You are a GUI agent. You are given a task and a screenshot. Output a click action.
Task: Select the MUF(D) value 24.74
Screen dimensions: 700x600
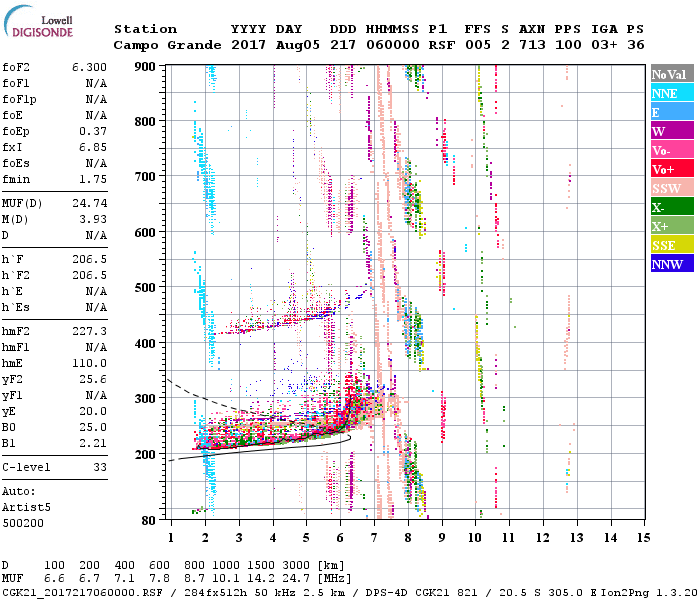[90, 202]
